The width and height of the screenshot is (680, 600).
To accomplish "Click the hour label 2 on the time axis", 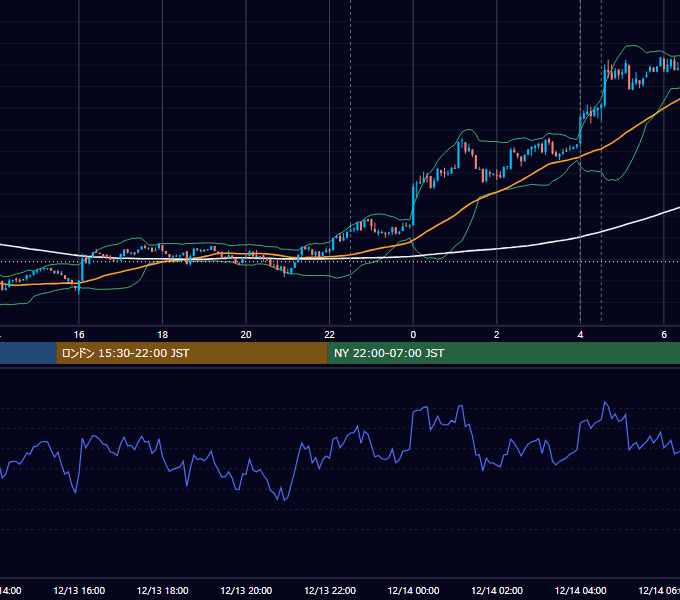I will tap(497, 335).
